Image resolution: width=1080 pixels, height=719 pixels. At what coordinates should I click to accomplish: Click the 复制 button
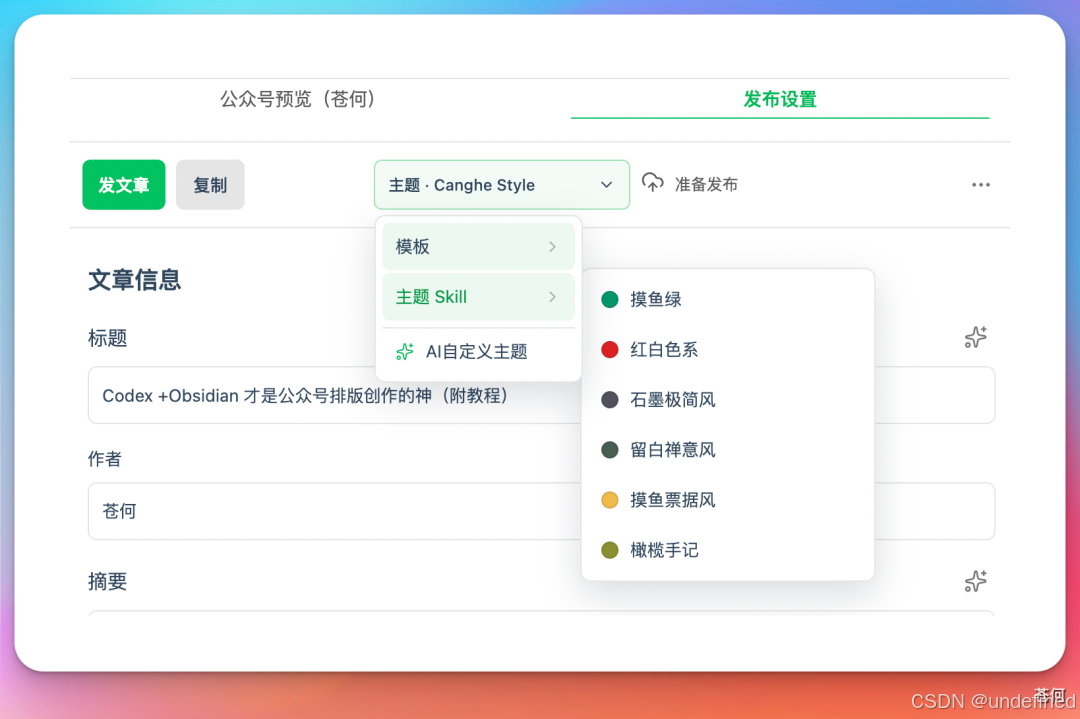(x=210, y=185)
